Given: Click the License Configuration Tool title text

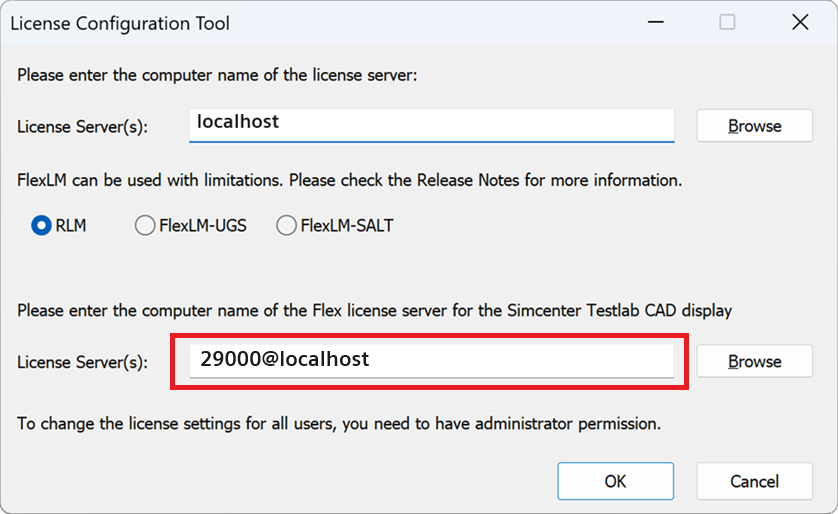Looking at the screenshot, I should pos(120,23).
